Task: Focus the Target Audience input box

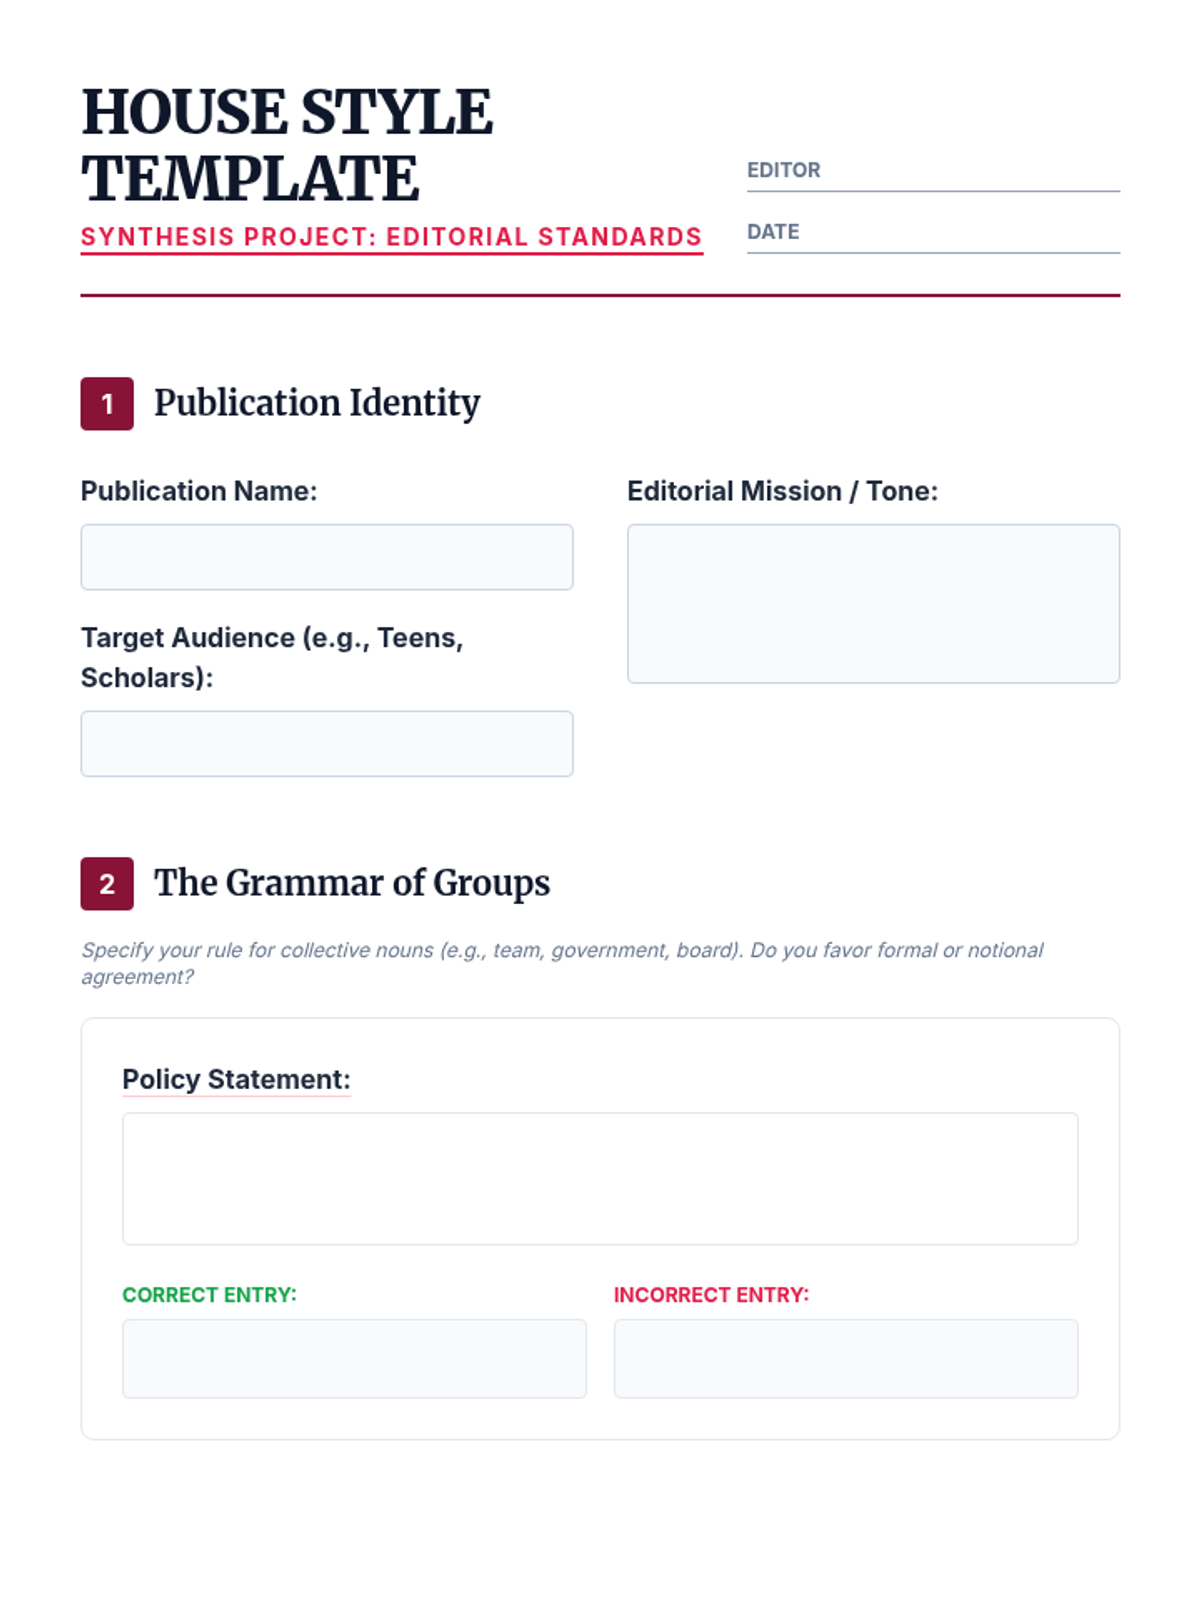Action: pyautogui.click(x=327, y=744)
